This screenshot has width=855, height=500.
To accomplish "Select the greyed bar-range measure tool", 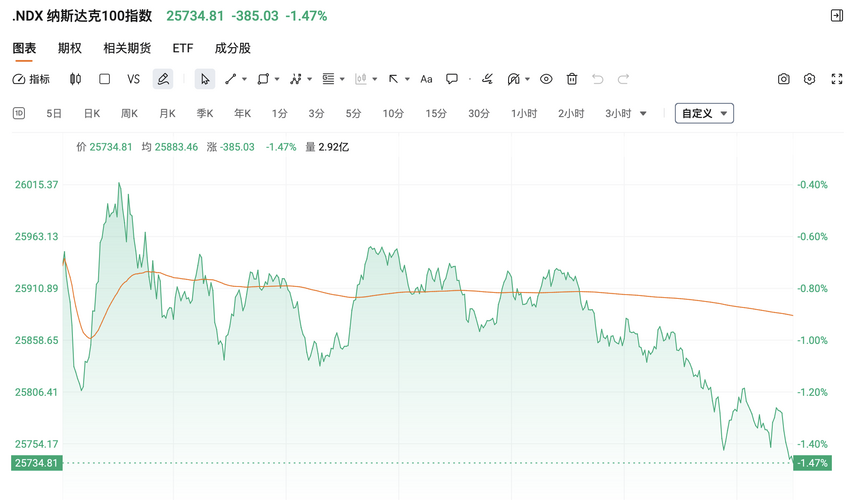I will pos(360,79).
